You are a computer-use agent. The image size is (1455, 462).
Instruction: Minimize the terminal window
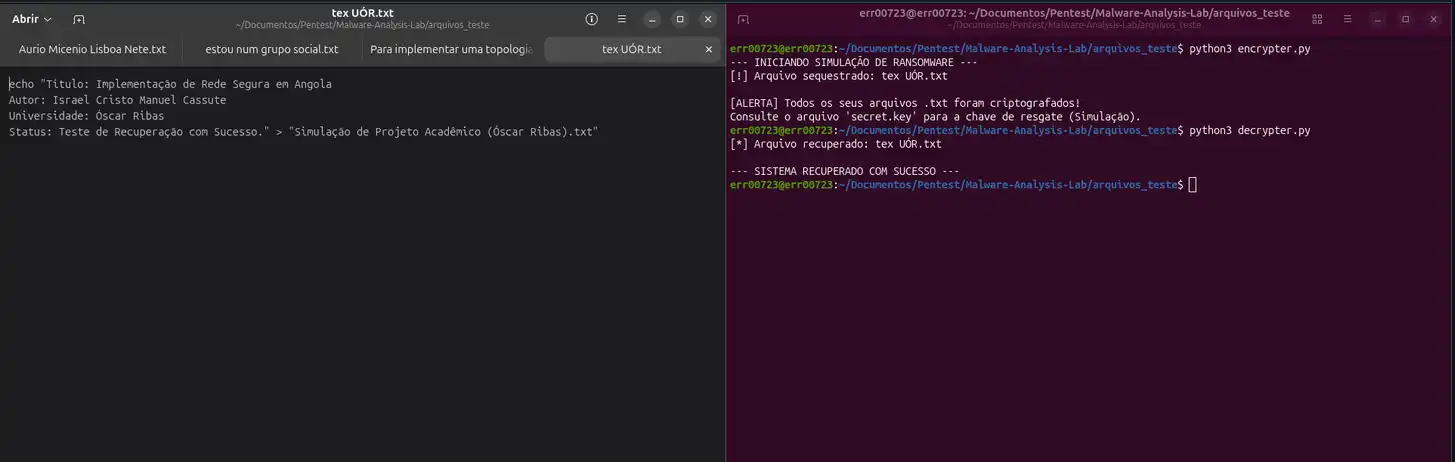click(1377, 19)
